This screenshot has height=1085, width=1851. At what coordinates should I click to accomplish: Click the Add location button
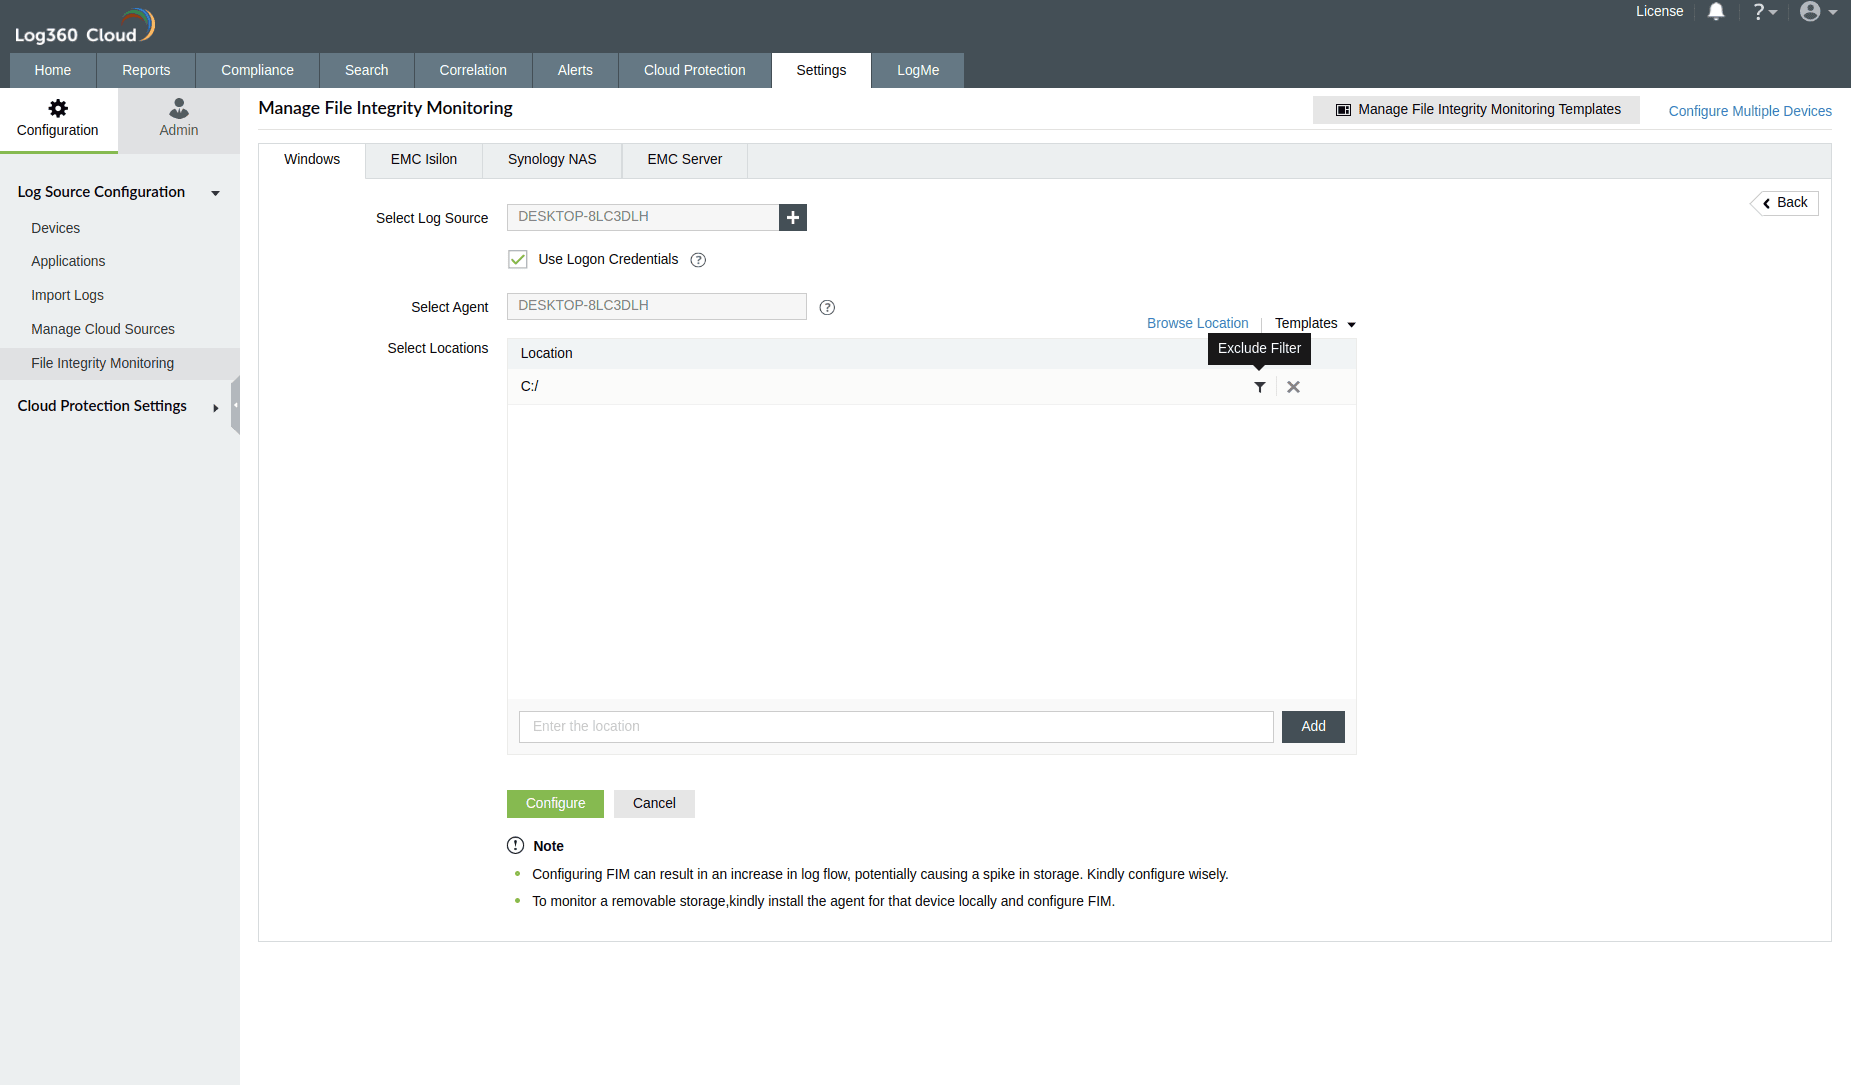(x=1313, y=727)
